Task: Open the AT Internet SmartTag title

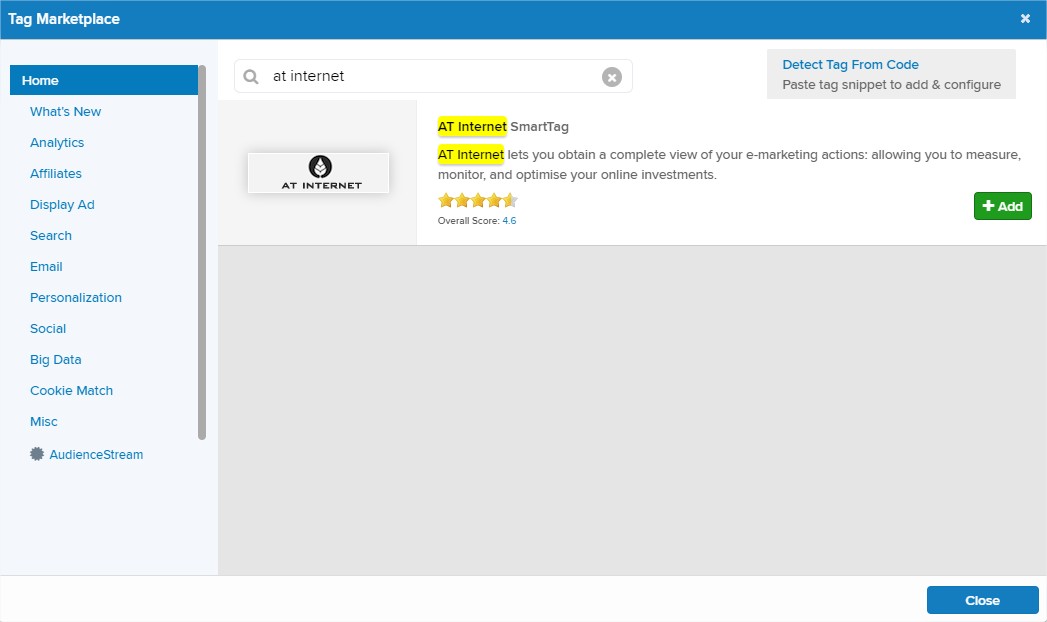Action: (x=503, y=127)
